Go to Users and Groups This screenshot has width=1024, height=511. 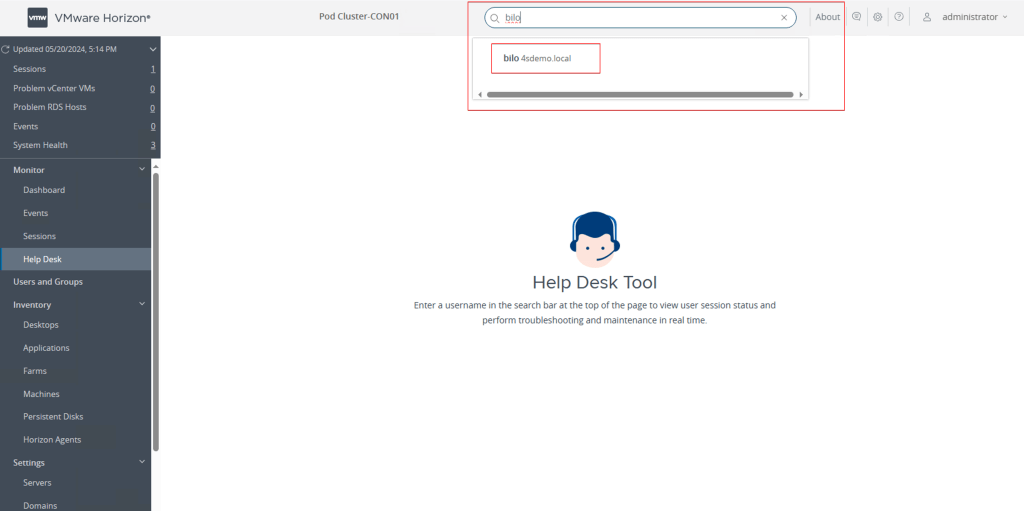pos(48,282)
